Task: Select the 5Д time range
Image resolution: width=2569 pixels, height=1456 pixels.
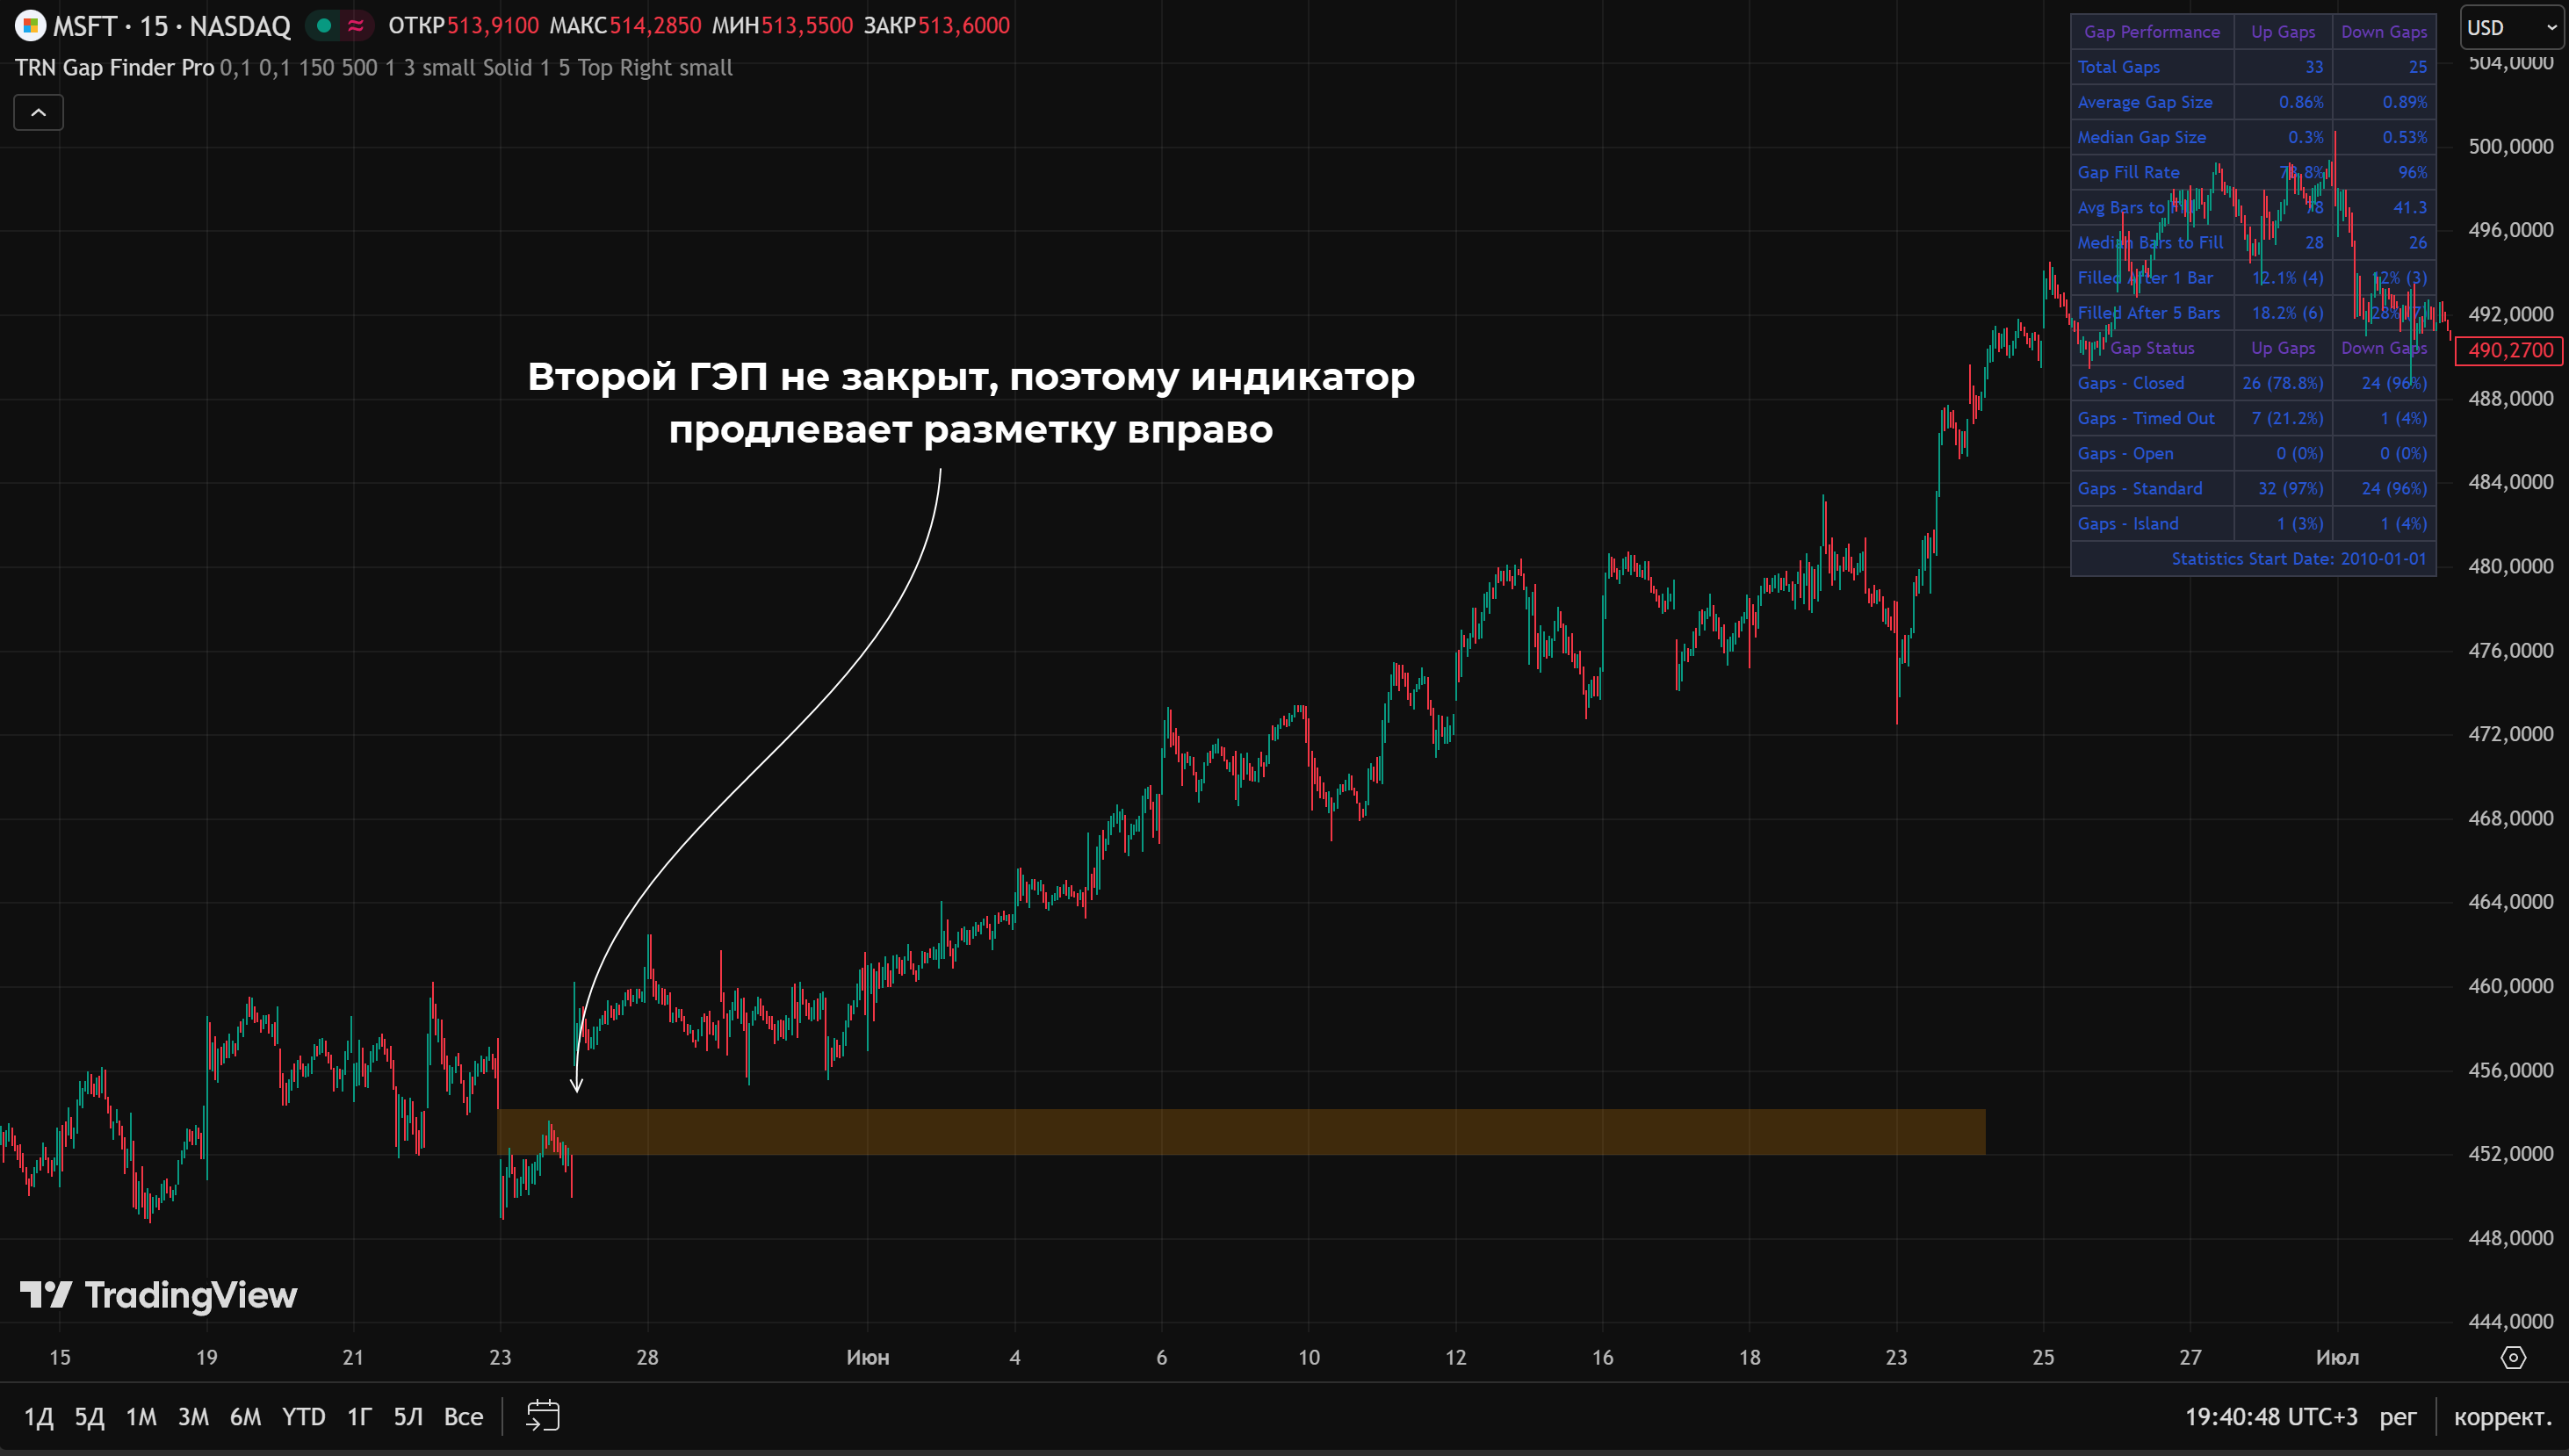Action: point(89,1416)
